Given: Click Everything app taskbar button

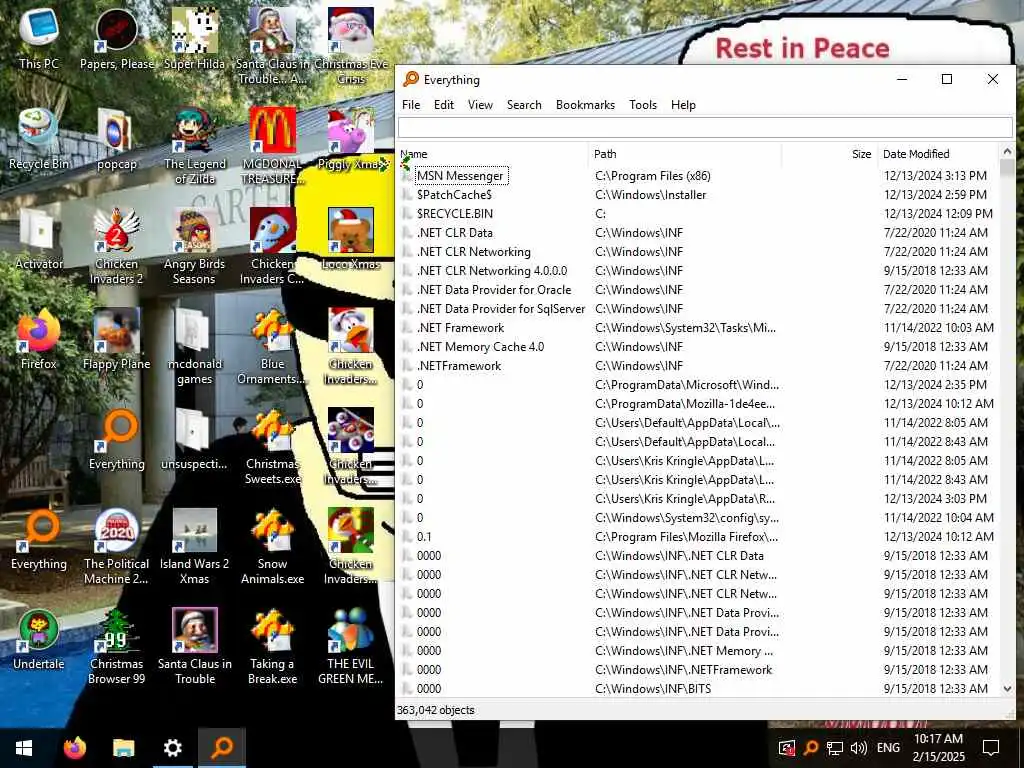Looking at the screenshot, I should click(222, 748).
